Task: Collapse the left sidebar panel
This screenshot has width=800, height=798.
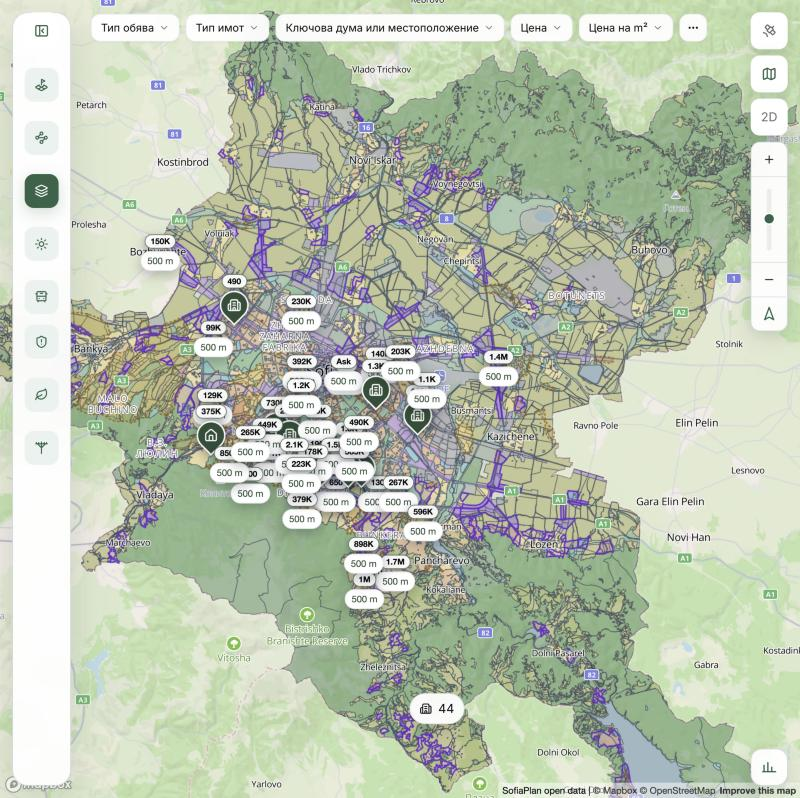Action: pos(41,31)
